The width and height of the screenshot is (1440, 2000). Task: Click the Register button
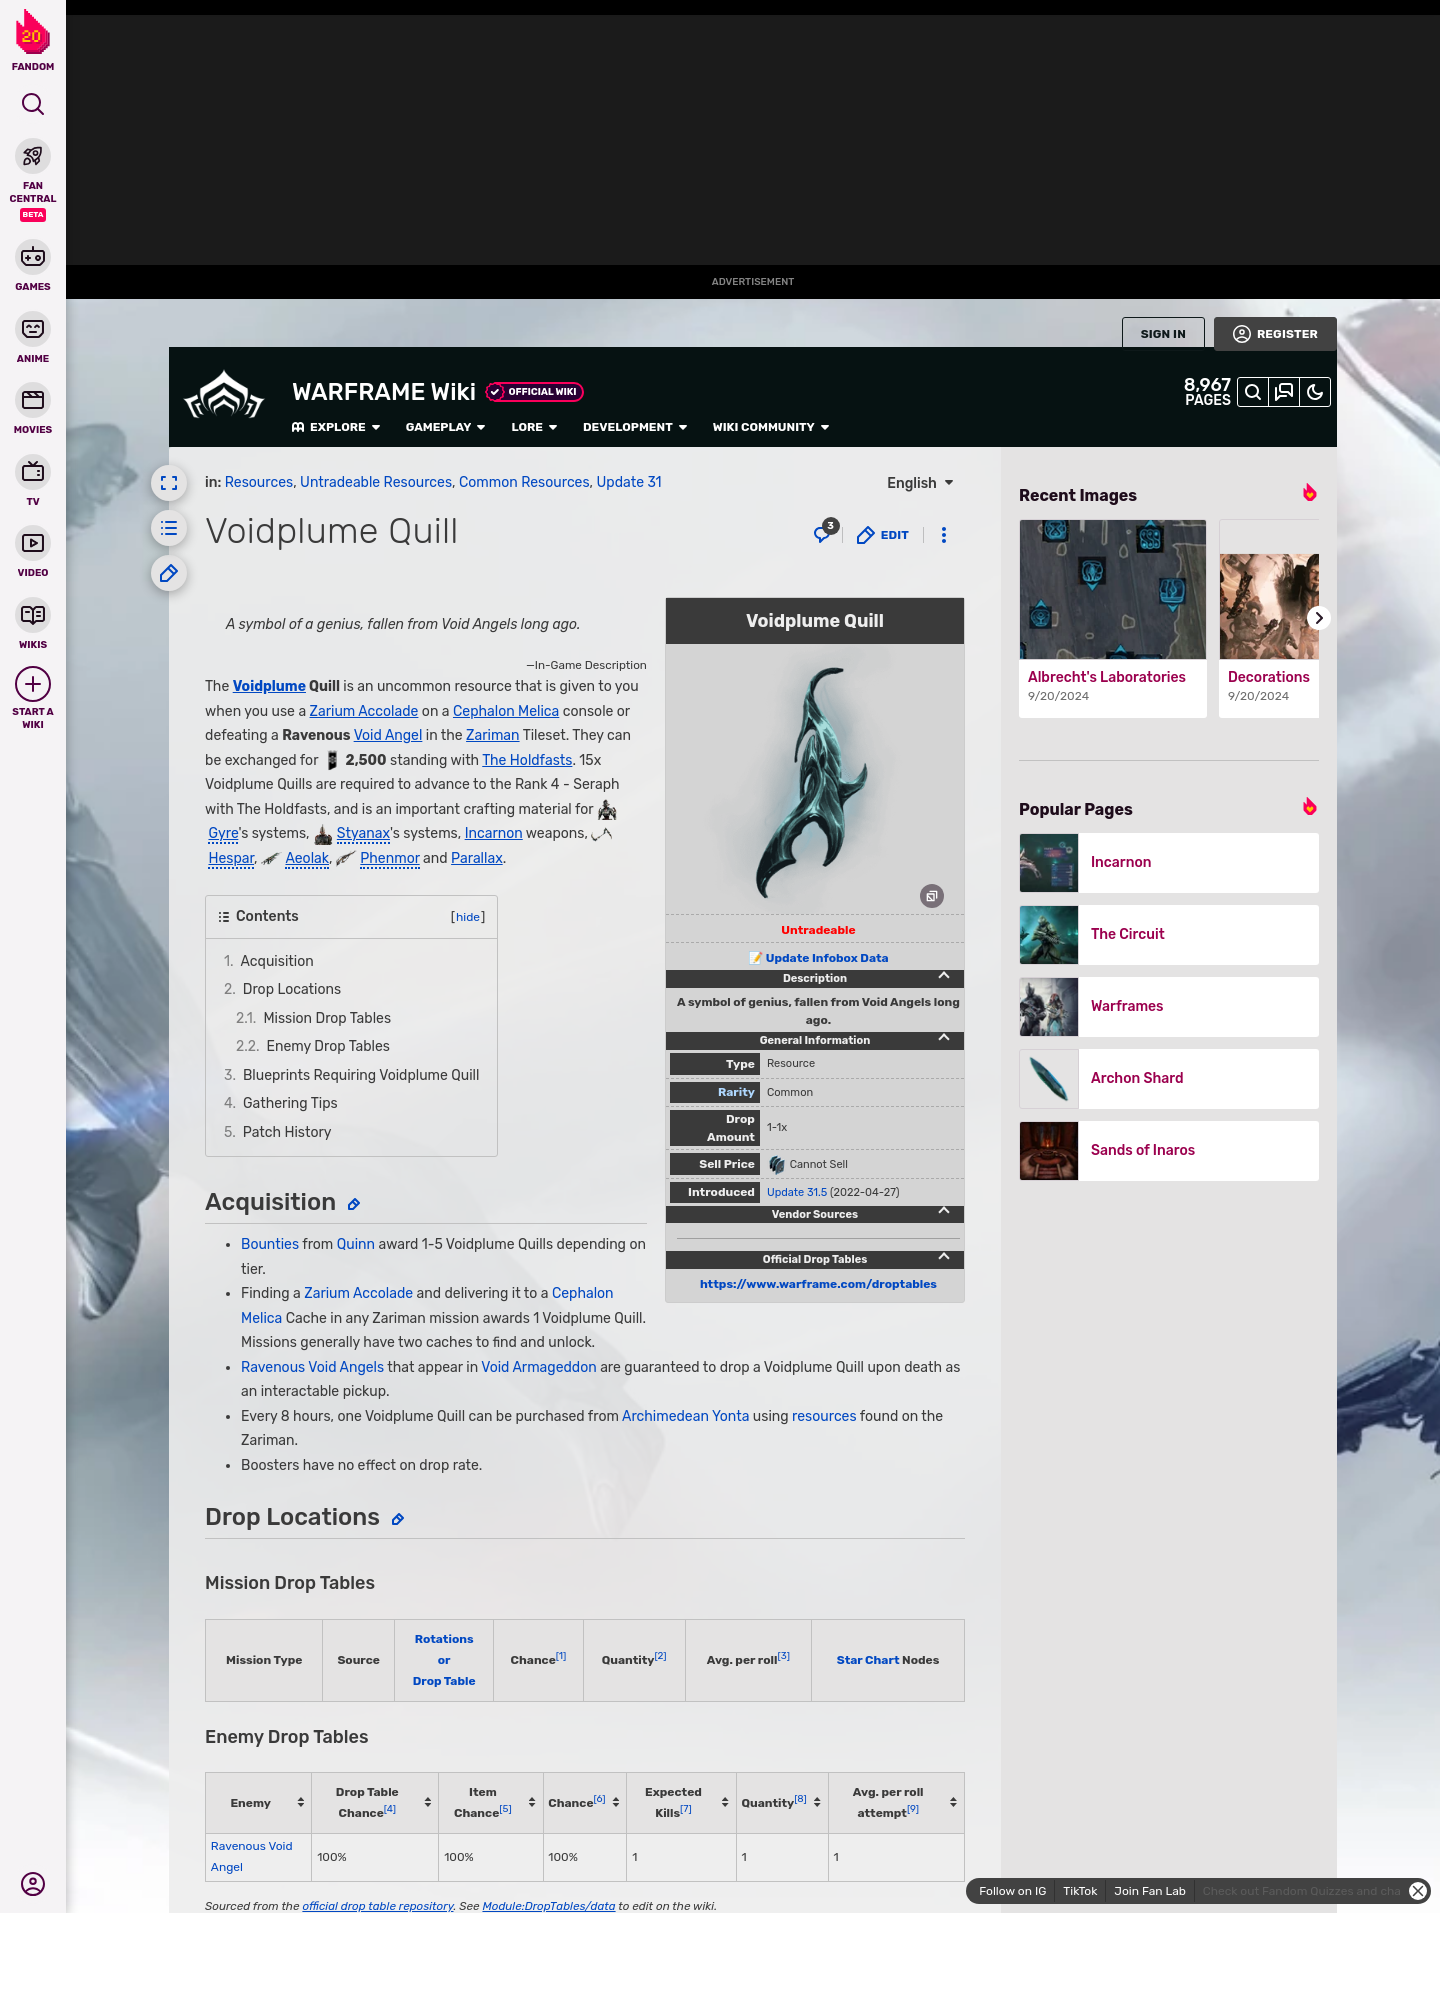point(1275,334)
